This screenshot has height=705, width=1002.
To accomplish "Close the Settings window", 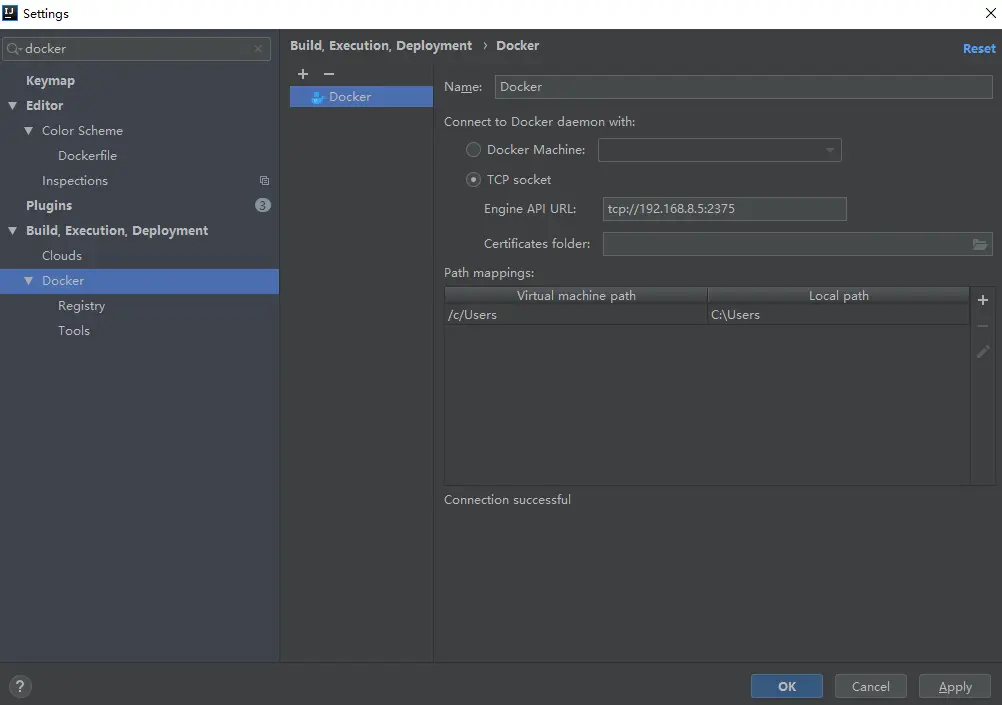I will tap(990, 13).
